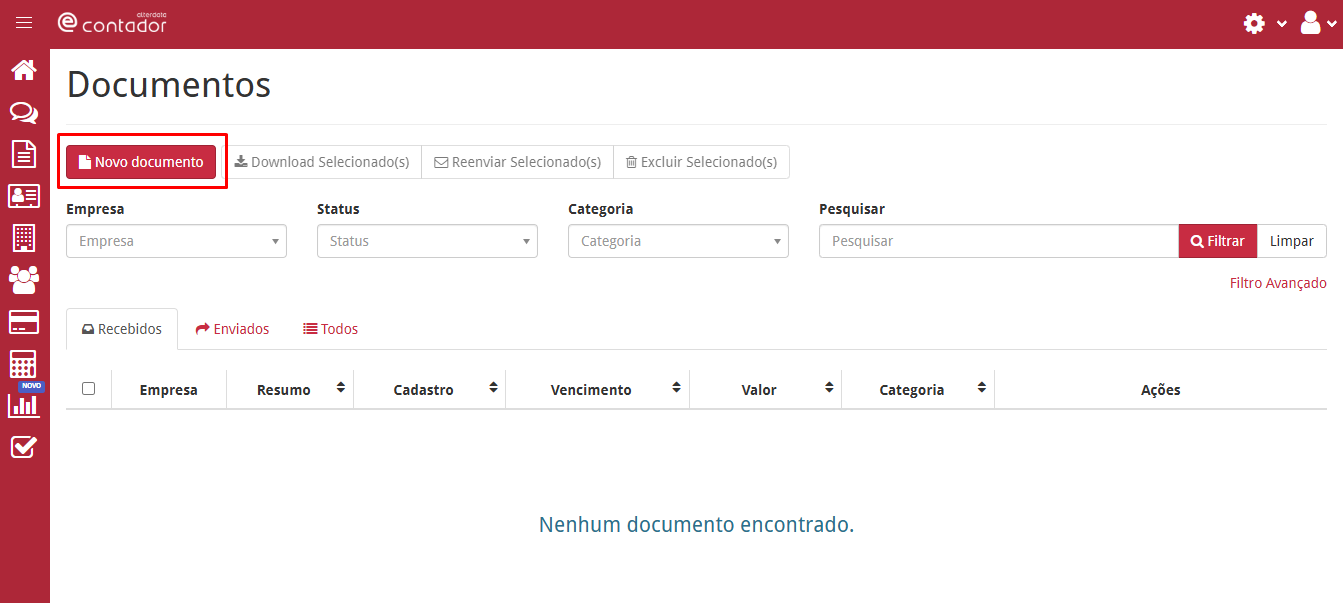Expand the Status dropdown filter
The height and width of the screenshot is (603, 1343).
(427, 241)
